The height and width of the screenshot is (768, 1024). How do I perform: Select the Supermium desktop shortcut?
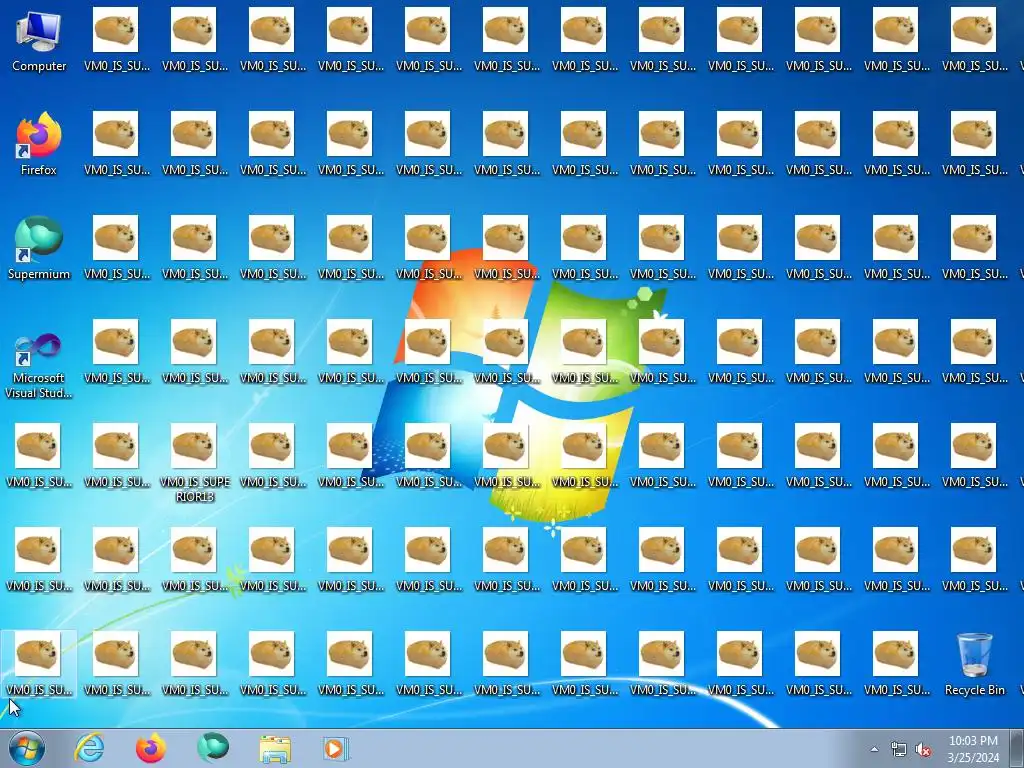click(x=39, y=248)
